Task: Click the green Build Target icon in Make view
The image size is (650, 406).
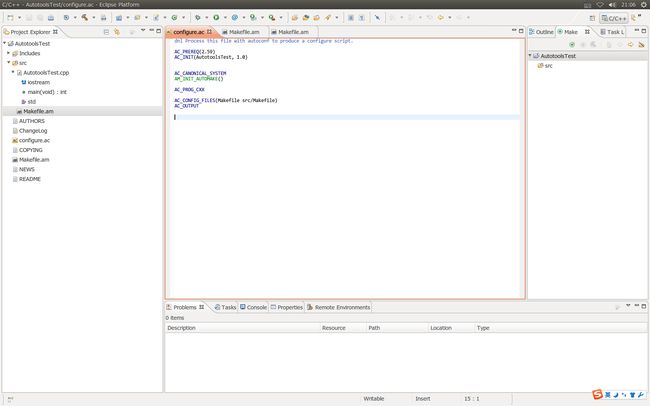Action: click(x=572, y=44)
